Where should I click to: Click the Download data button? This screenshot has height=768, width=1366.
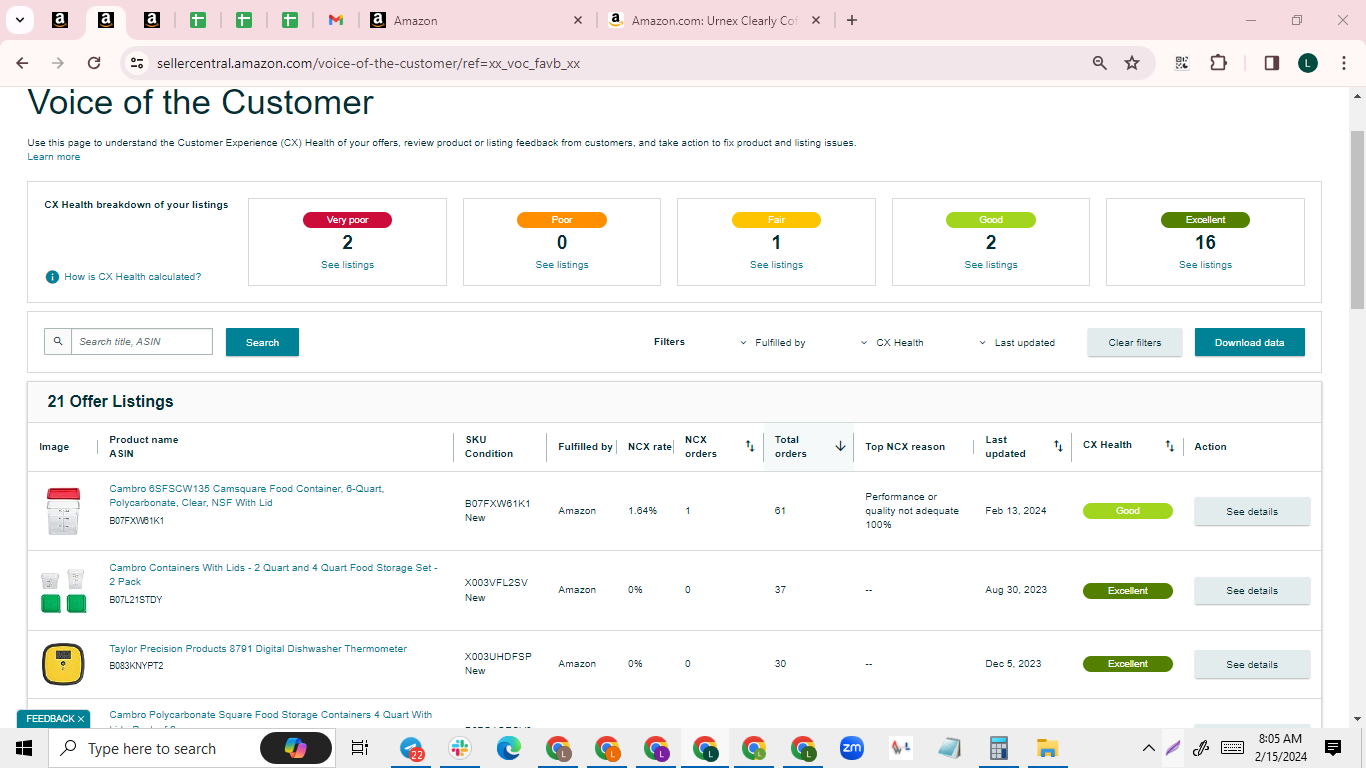[x=1250, y=342]
